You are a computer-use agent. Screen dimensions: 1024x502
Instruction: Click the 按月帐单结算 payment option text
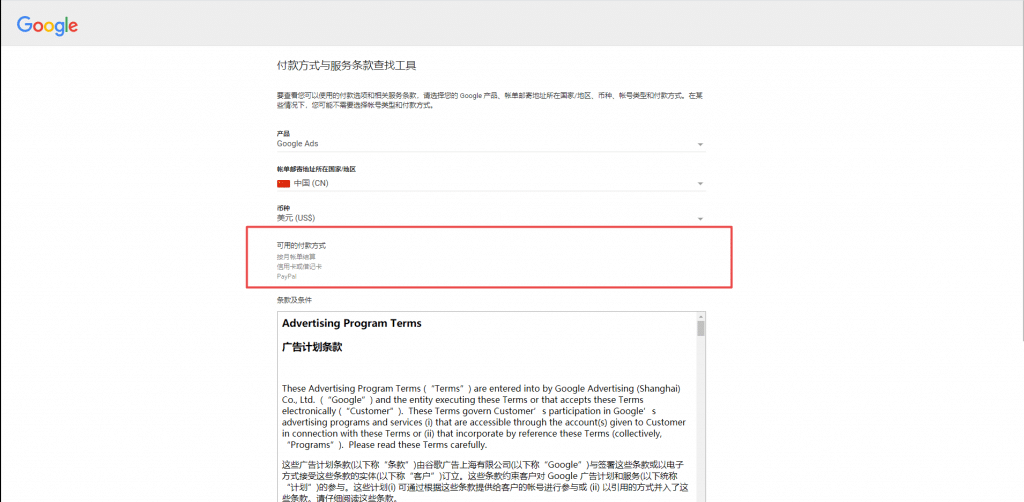click(x=296, y=257)
